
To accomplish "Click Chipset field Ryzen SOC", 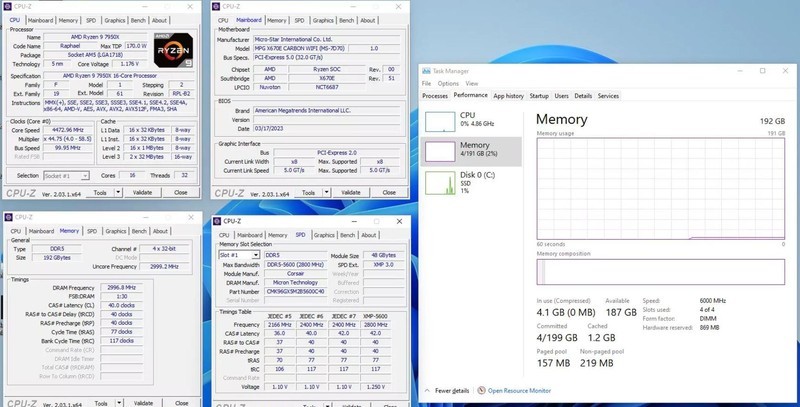I will [327, 69].
